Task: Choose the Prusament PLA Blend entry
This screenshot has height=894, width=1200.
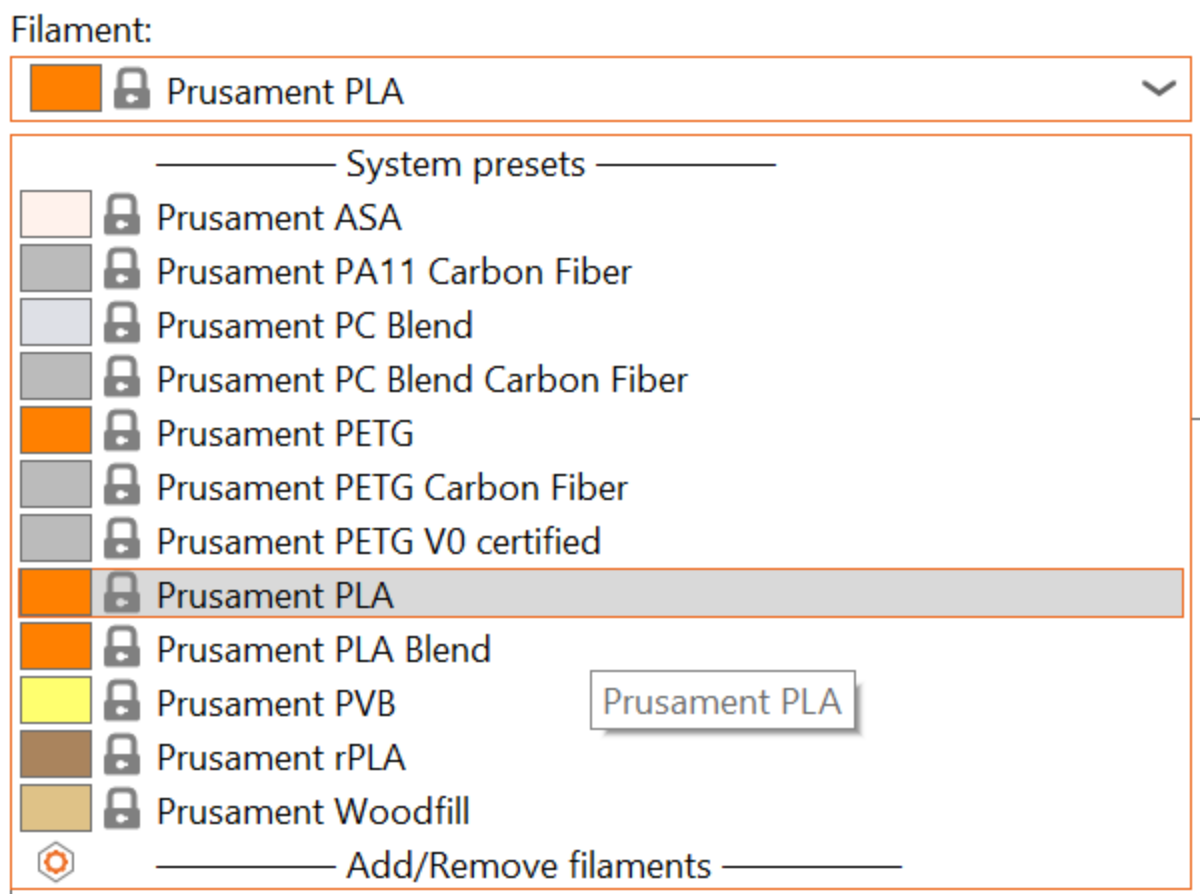Action: pyautogui.click(x=324, y=649)
